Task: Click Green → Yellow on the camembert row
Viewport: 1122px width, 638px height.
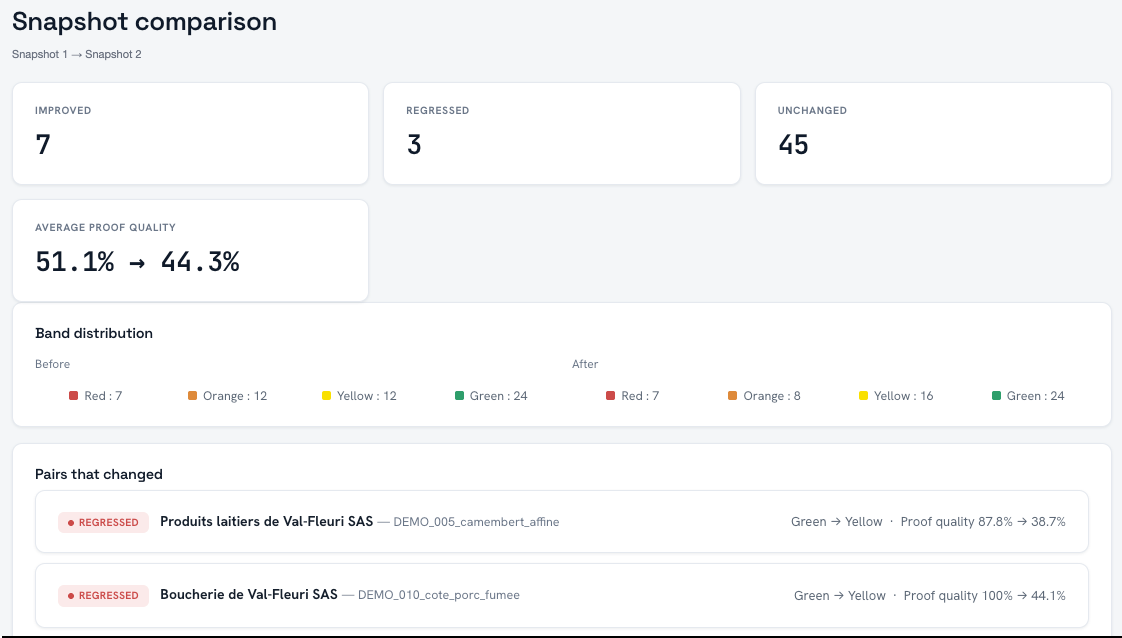Action: (836, 522)
